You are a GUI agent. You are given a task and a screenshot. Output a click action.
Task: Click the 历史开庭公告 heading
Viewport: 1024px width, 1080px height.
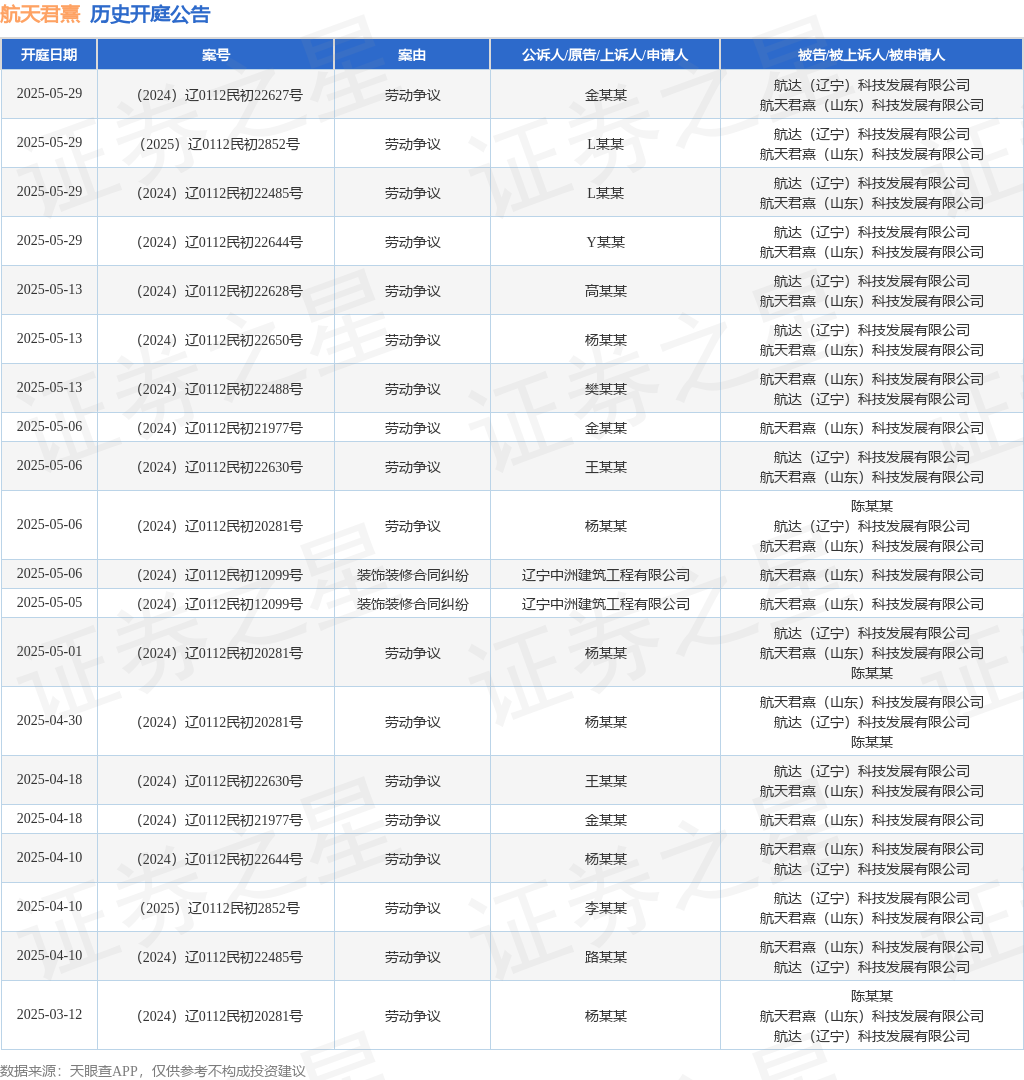point(149,14)
